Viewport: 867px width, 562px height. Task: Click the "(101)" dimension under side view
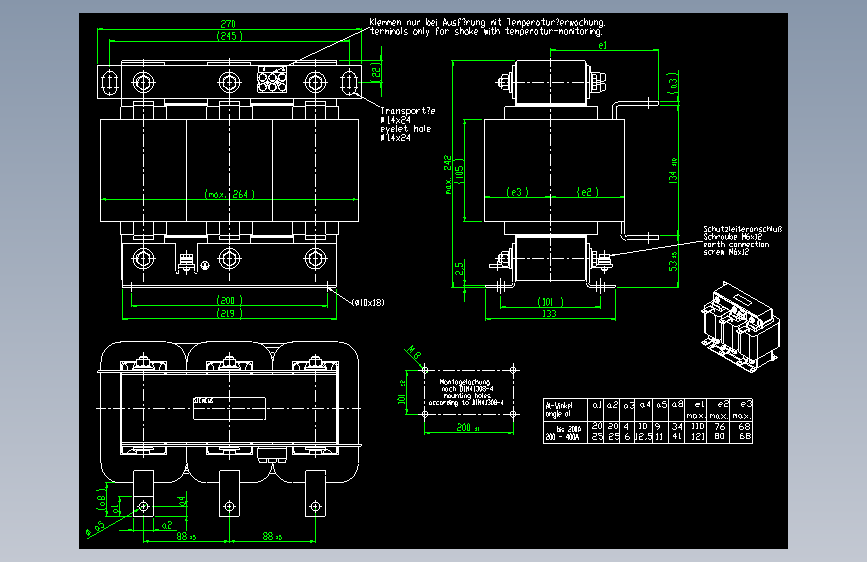pyautogui.click(x=550, y=302)
